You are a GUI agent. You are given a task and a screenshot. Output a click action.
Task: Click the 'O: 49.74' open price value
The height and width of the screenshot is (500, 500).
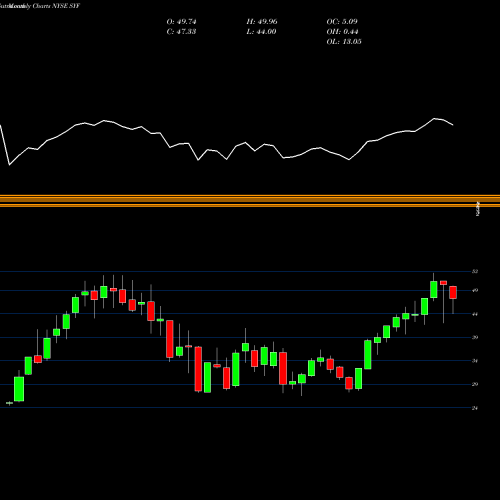tap(181, 22)
